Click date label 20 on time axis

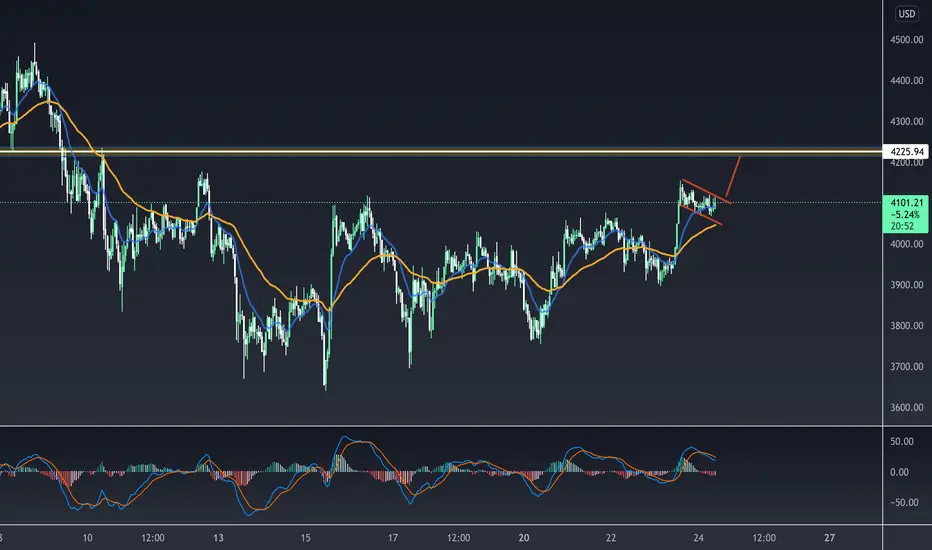point(524,538)
